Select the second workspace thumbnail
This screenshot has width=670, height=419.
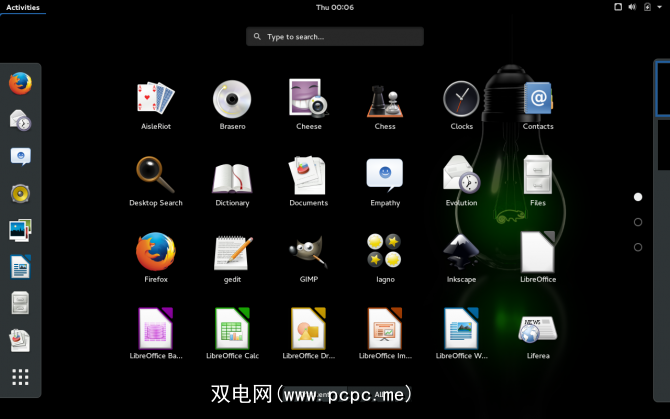pyautogui.click(x=664, y=145)
